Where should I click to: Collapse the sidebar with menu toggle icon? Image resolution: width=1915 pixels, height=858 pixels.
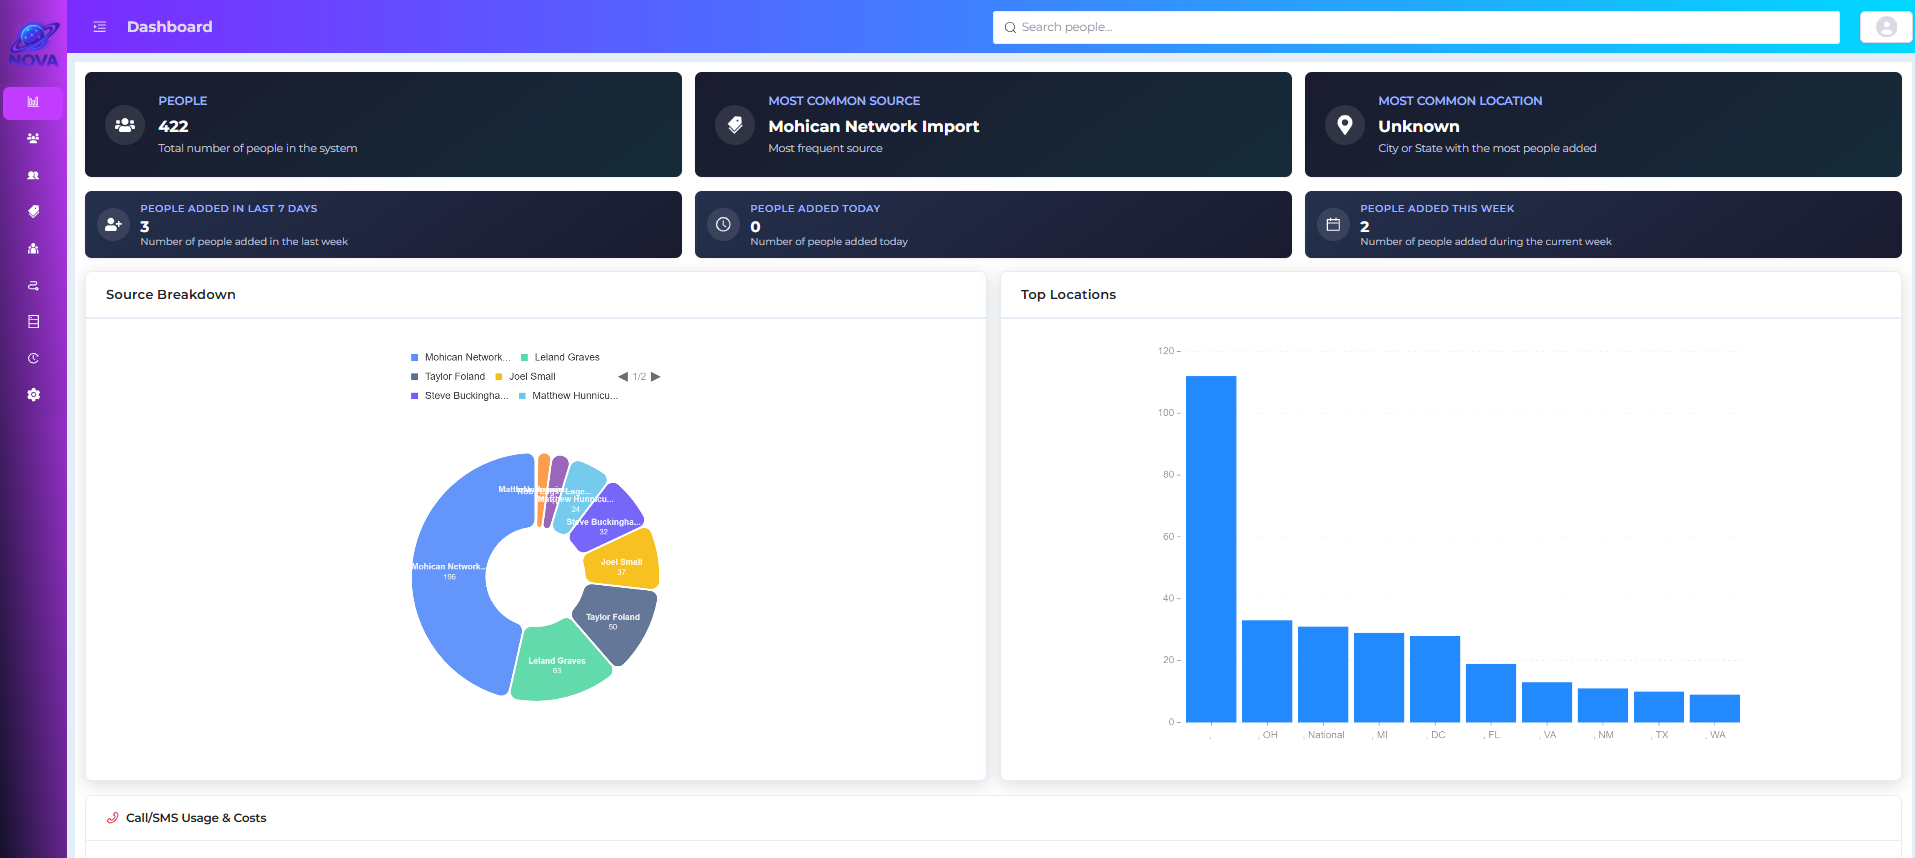100,27
